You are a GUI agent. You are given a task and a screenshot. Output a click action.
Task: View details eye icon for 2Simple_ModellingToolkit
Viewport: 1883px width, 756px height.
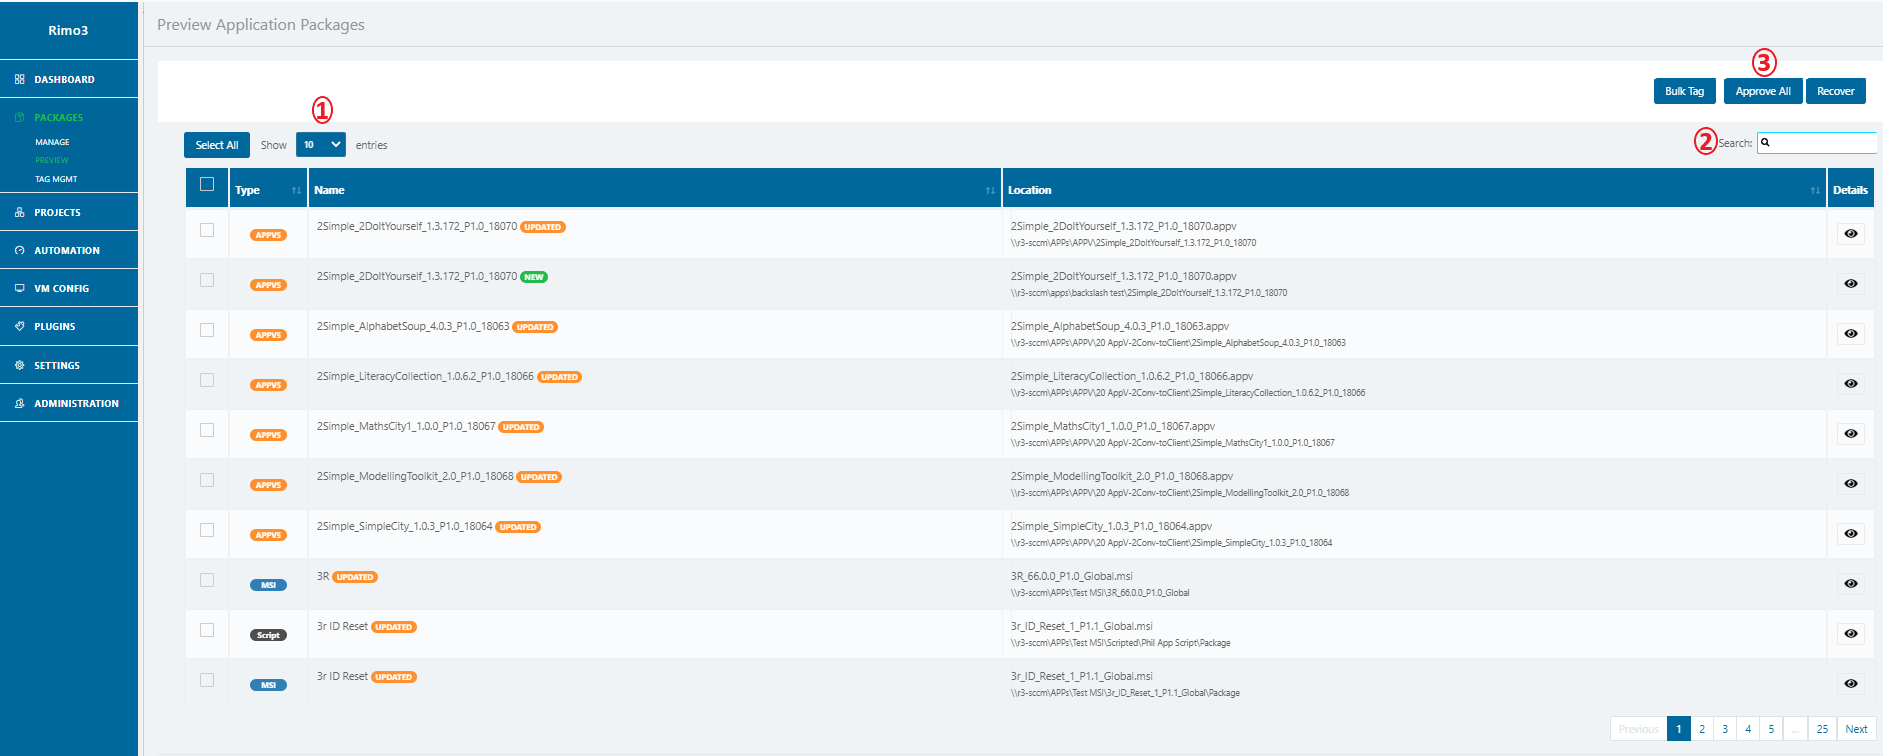pyautogui.click(x=1851, y=483)
